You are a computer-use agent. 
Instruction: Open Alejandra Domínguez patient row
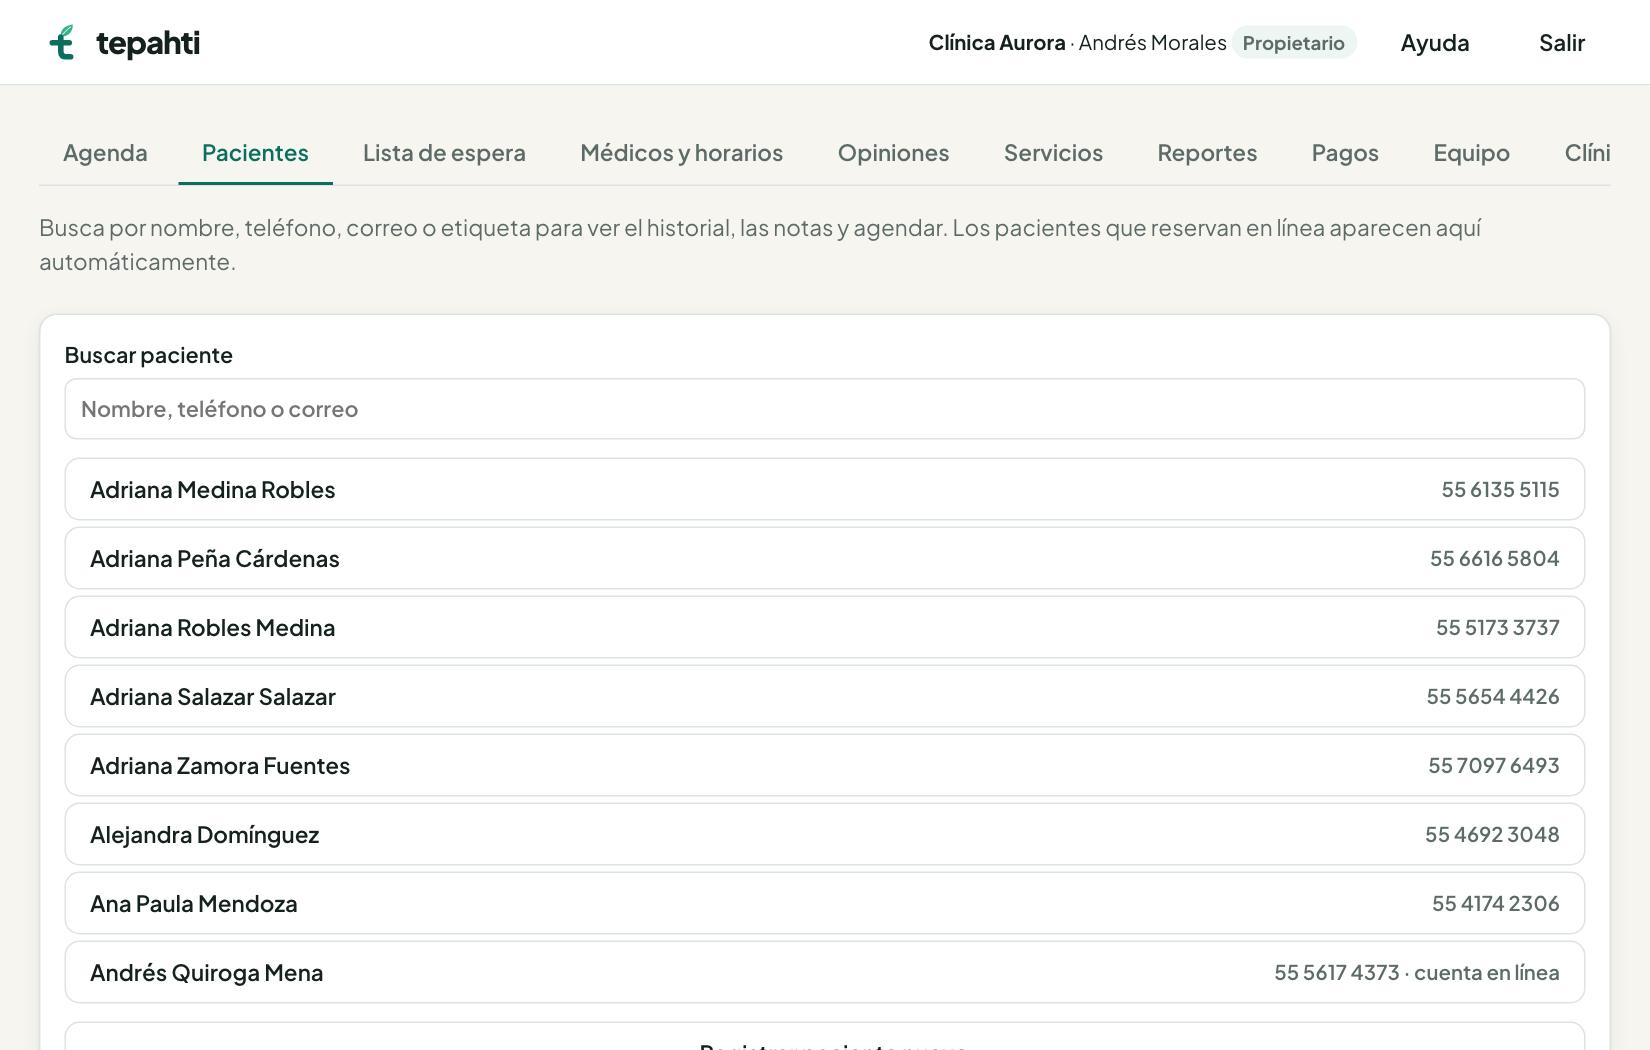tap(824, 834)
